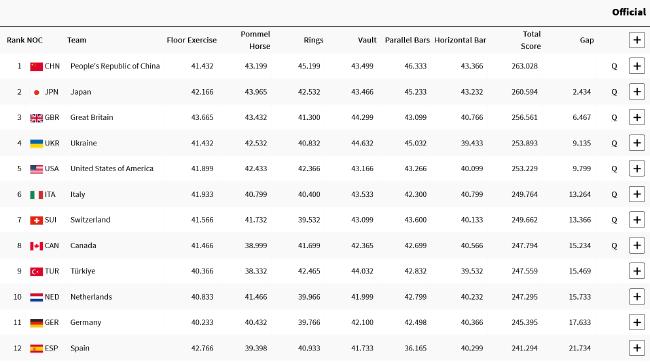
Task: Open Great Britain row plus button
Action: click(x=637, y=117)
